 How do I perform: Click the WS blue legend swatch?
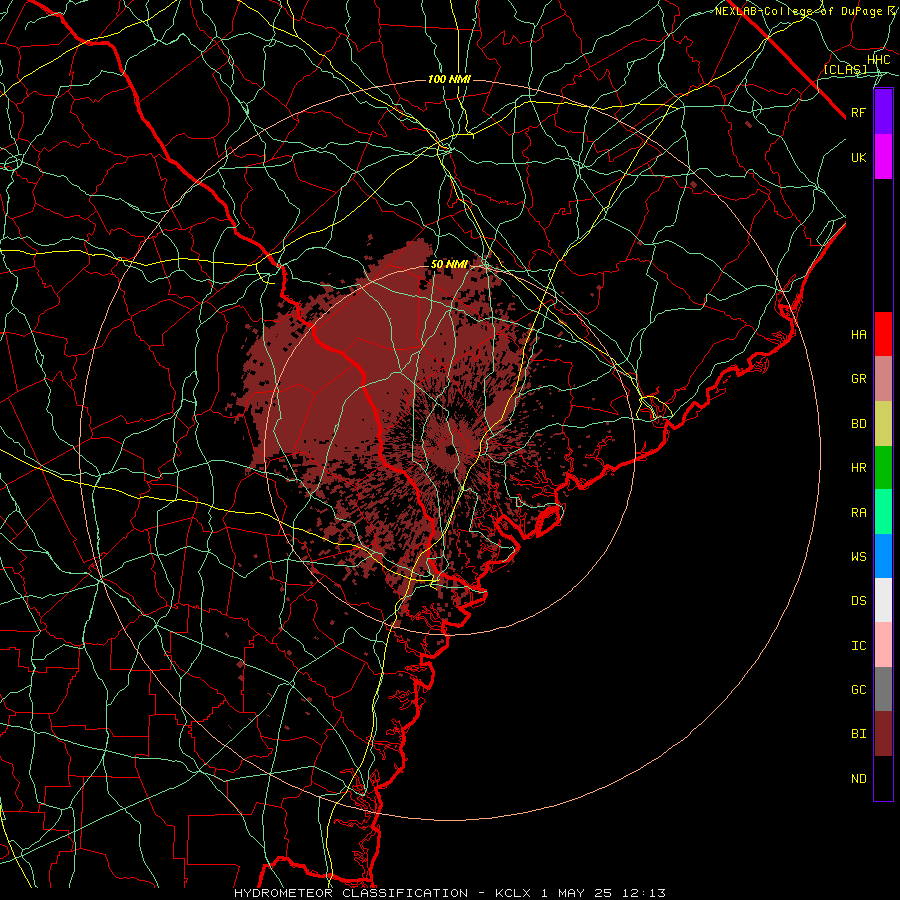[883, 556]
